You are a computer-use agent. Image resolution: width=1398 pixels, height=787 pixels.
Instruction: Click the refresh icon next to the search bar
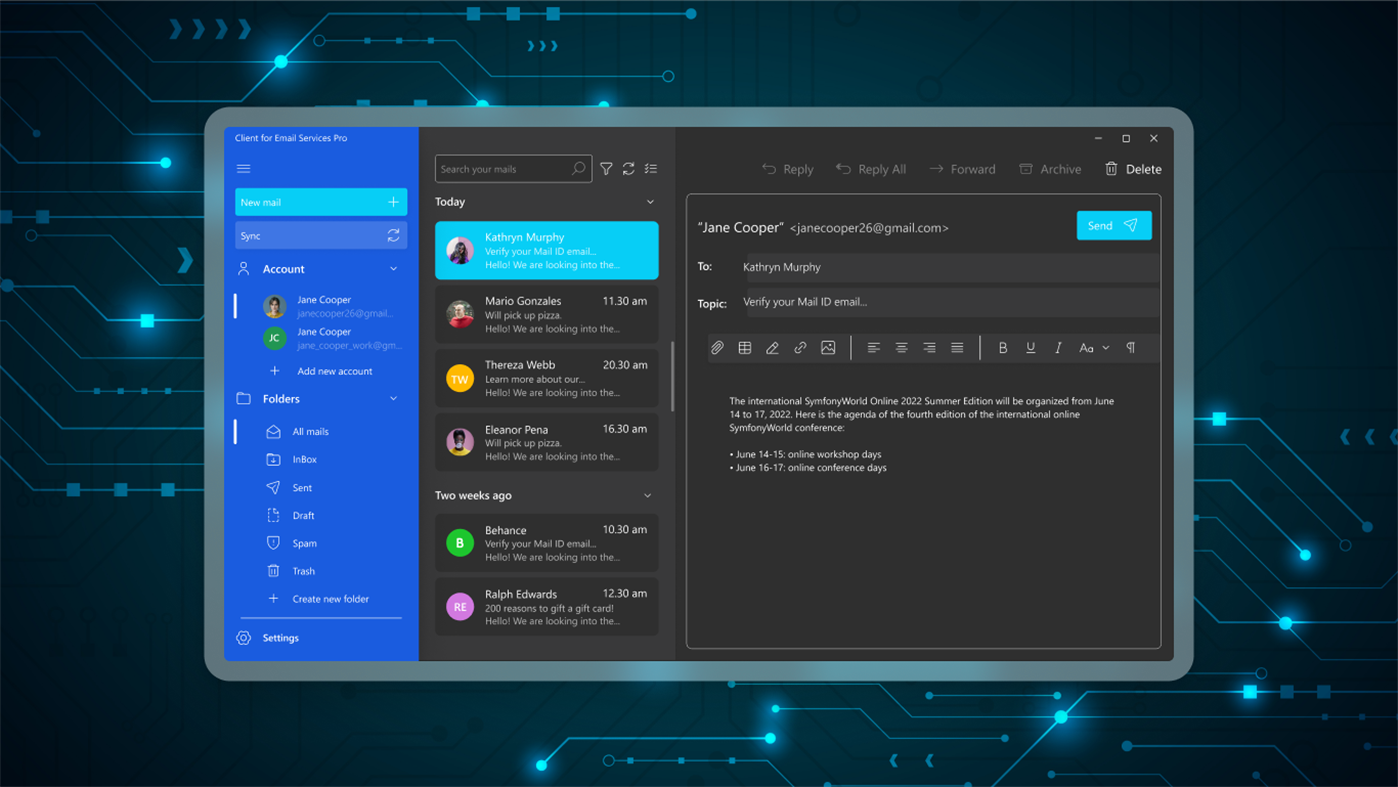click(629, 168)
